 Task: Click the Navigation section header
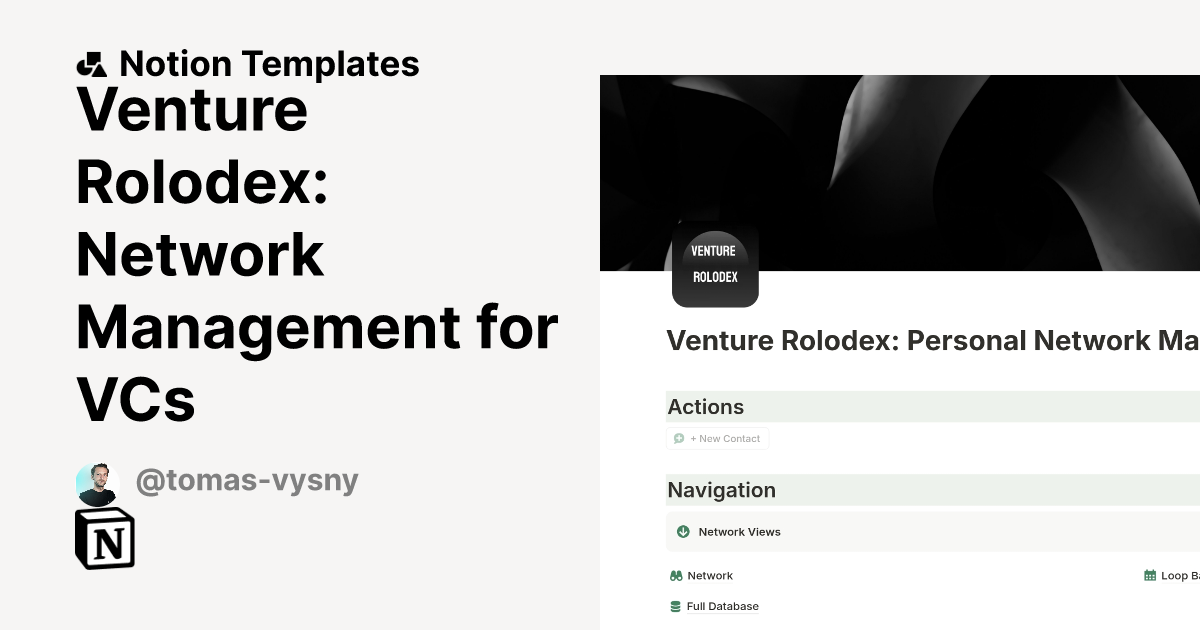[722, 490]
